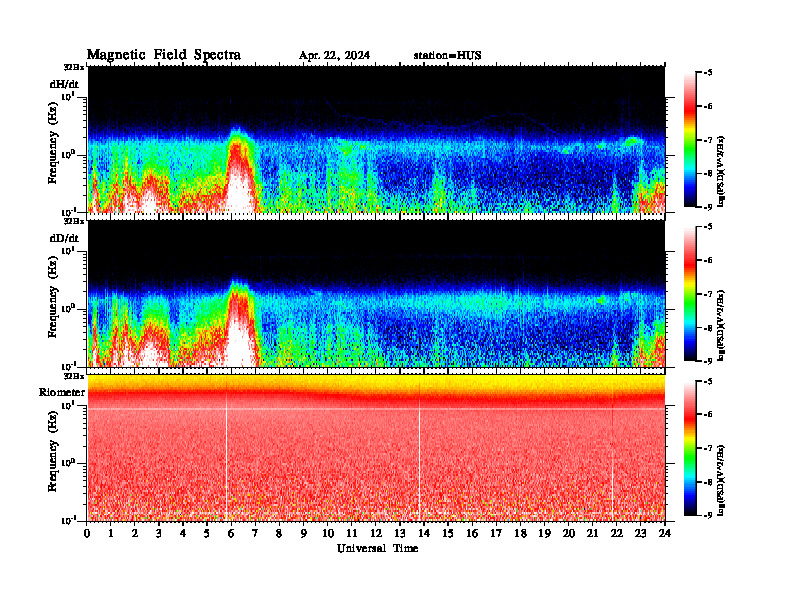The width and height of the screenshot is (792, 612).
Task: Click the "station=HUS" label
Action: [447, 56]
